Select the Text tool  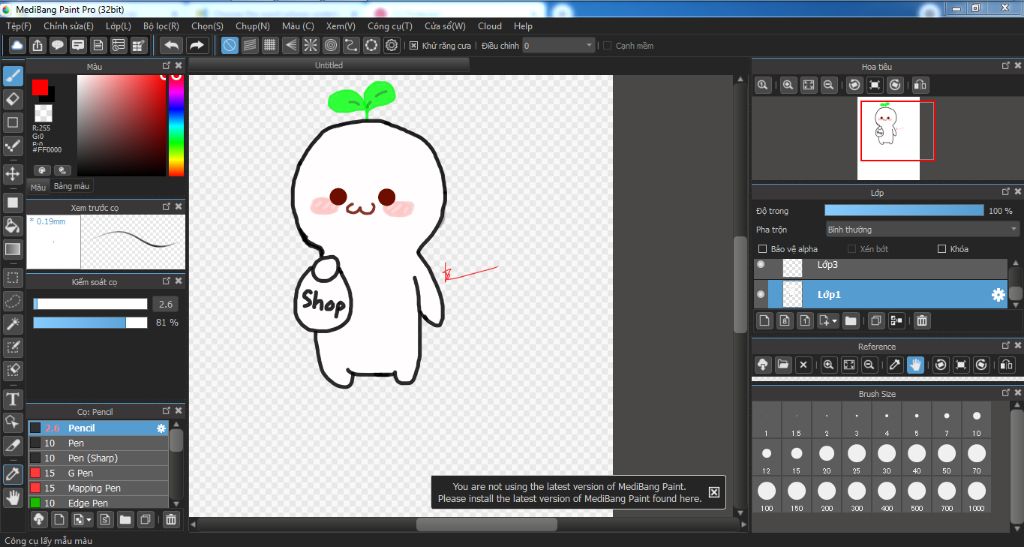point(12,399)
